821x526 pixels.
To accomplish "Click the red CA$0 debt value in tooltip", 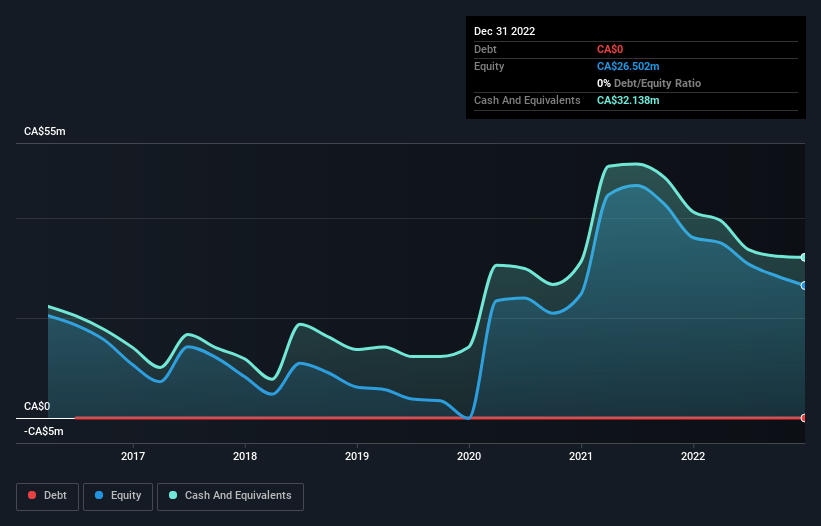I will pos(610,49).
